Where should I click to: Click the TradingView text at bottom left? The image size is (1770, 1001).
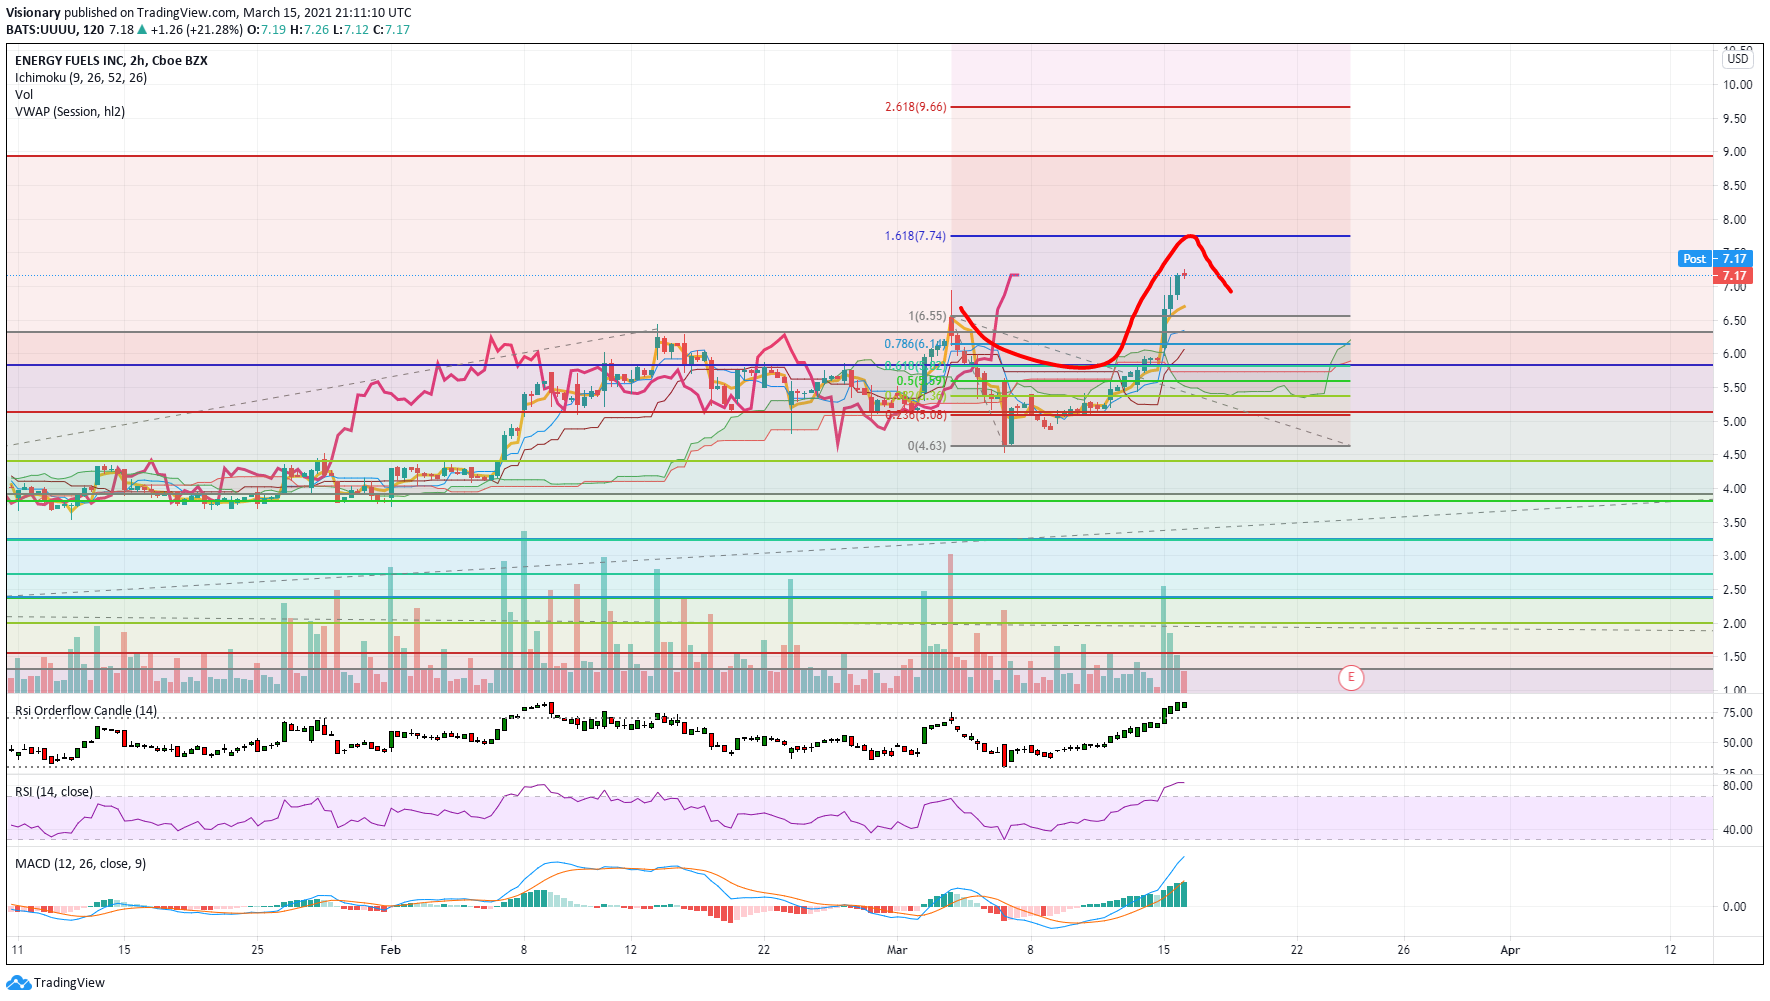[69, 983]
